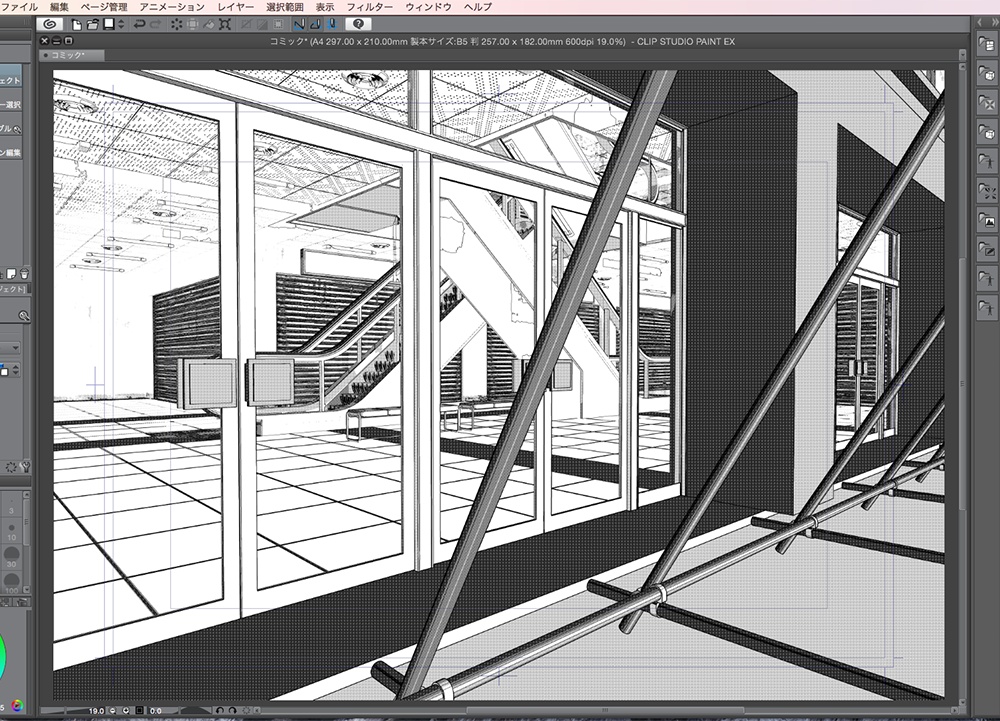Select brush size 100 preset

[11, 583]
